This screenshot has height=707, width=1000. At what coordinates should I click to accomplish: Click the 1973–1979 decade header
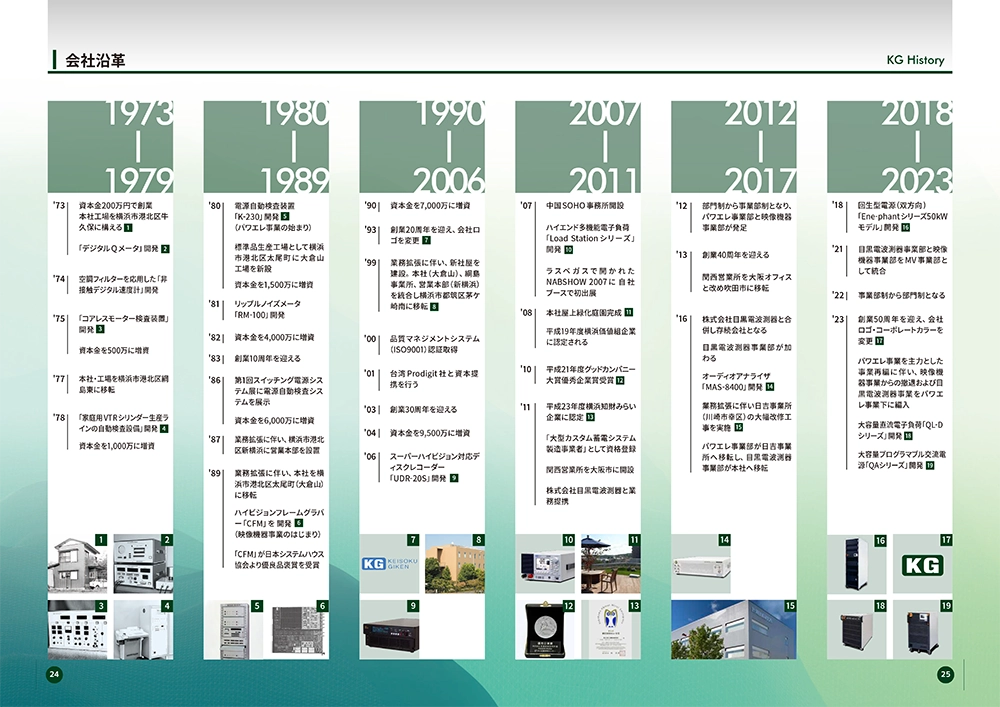[x=111, y=146]
